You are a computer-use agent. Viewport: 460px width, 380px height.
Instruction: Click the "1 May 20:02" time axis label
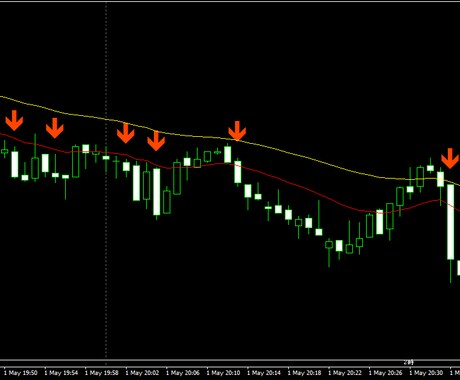[142, 373]
